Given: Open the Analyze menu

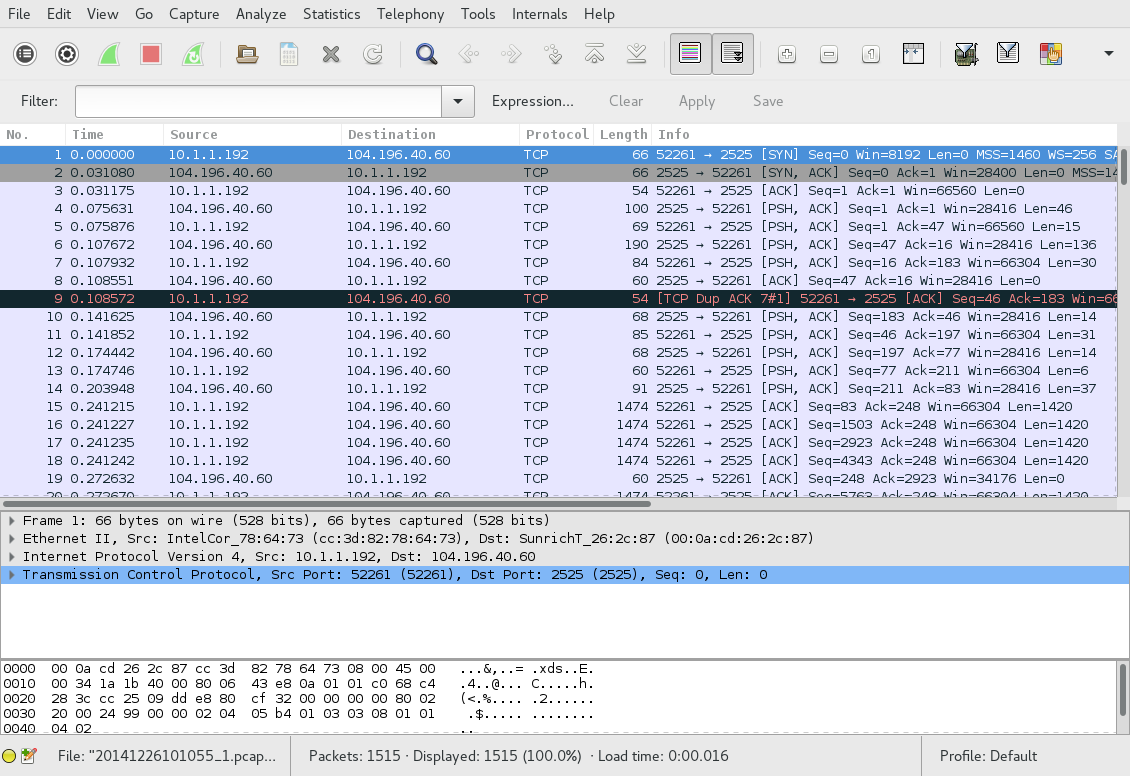Looking at the screenshot, I should click(261, 14).
